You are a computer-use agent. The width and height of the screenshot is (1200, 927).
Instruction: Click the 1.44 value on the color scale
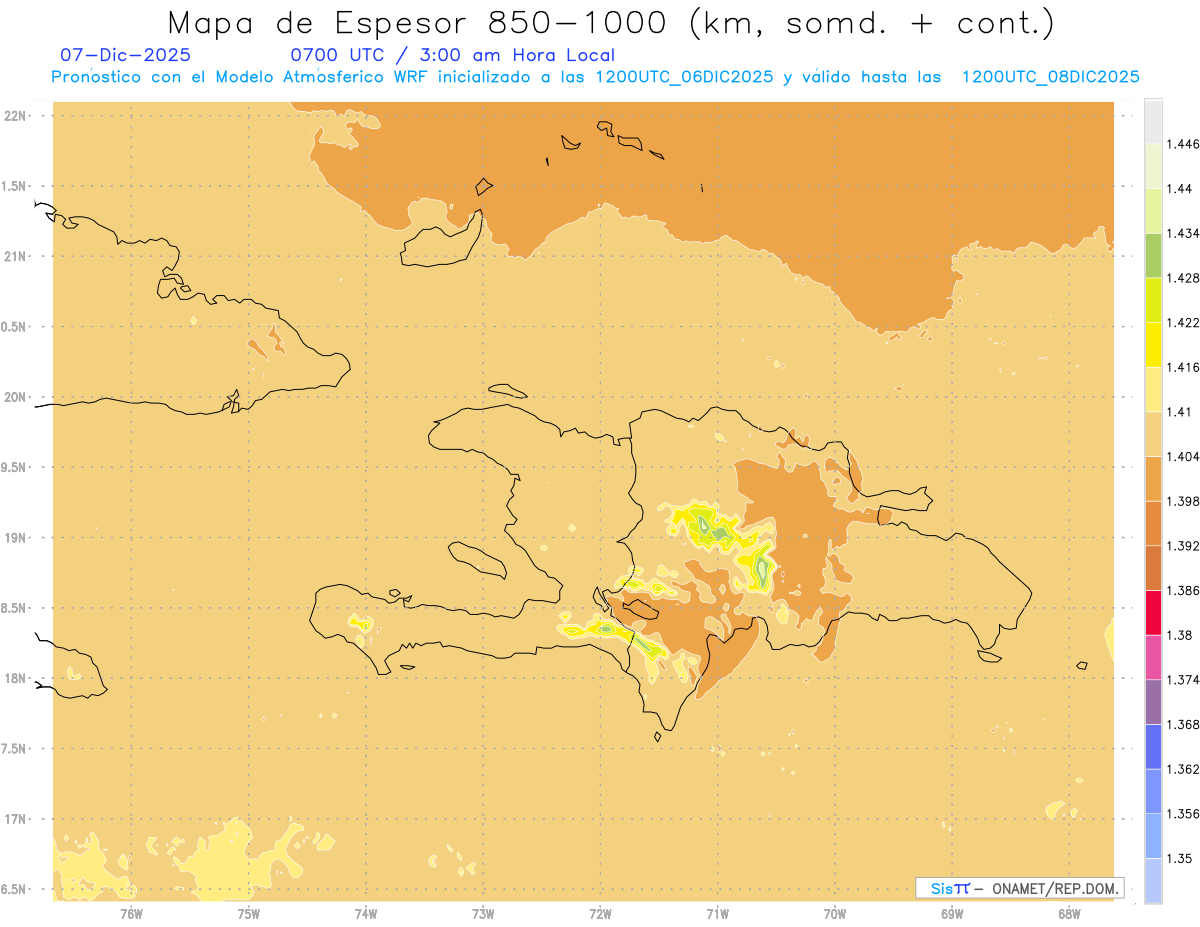[1181, 188]
